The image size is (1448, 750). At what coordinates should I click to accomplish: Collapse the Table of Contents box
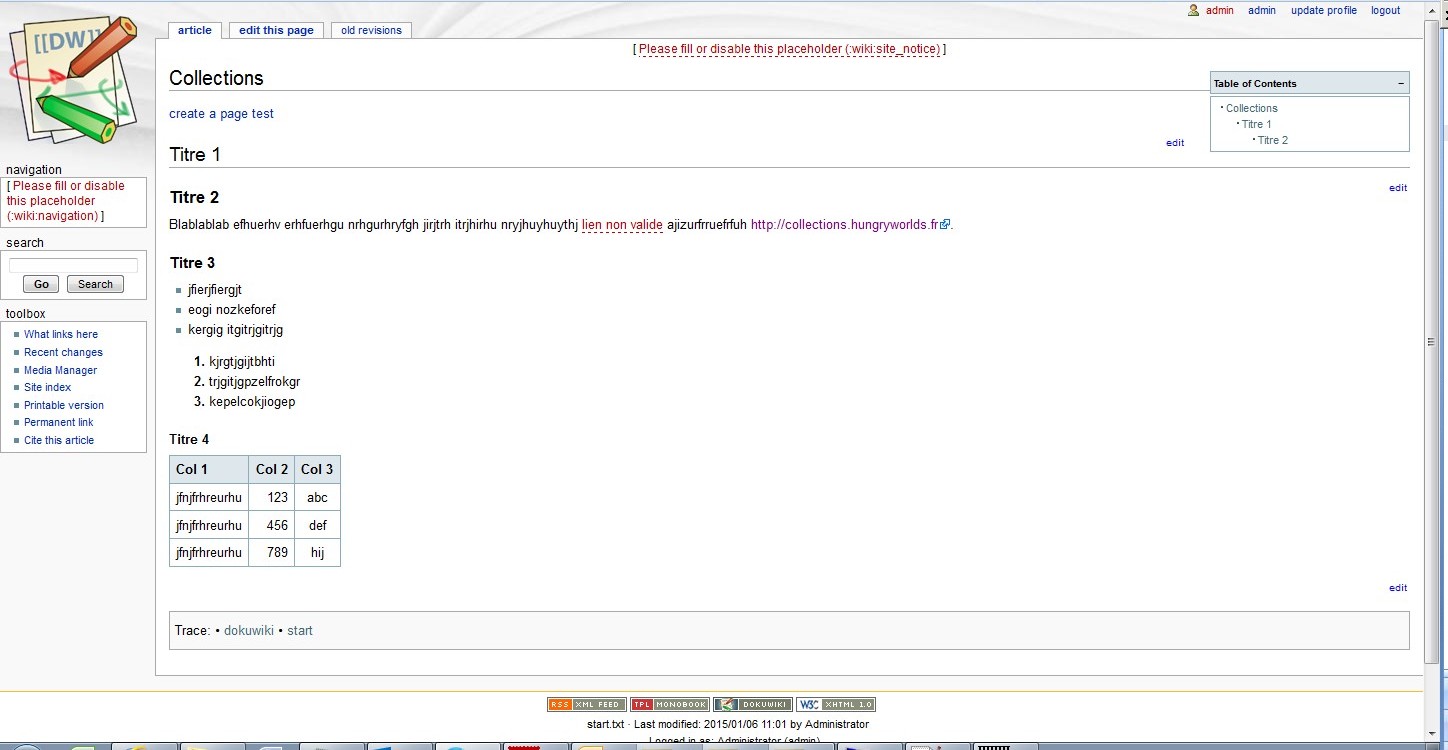pyautogui.click(x=1400, y=84)
